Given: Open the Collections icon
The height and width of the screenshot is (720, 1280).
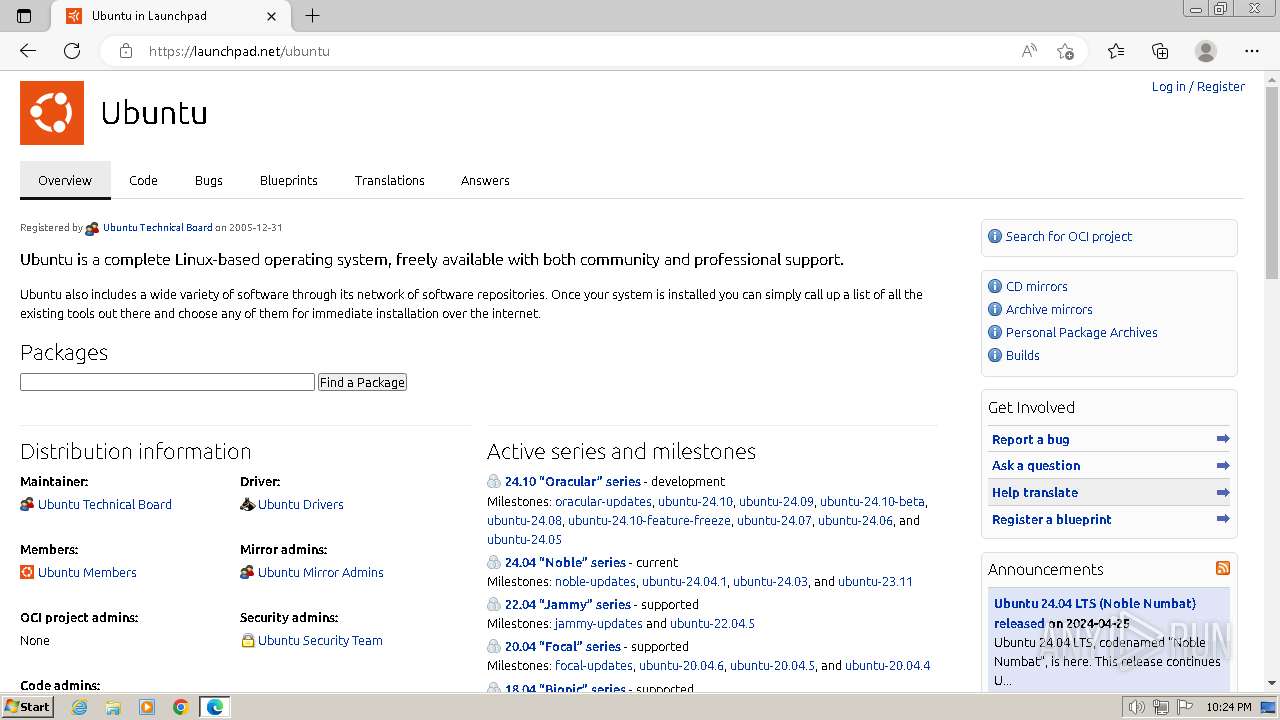Looking at the screenshot, I should [1160, 51].
